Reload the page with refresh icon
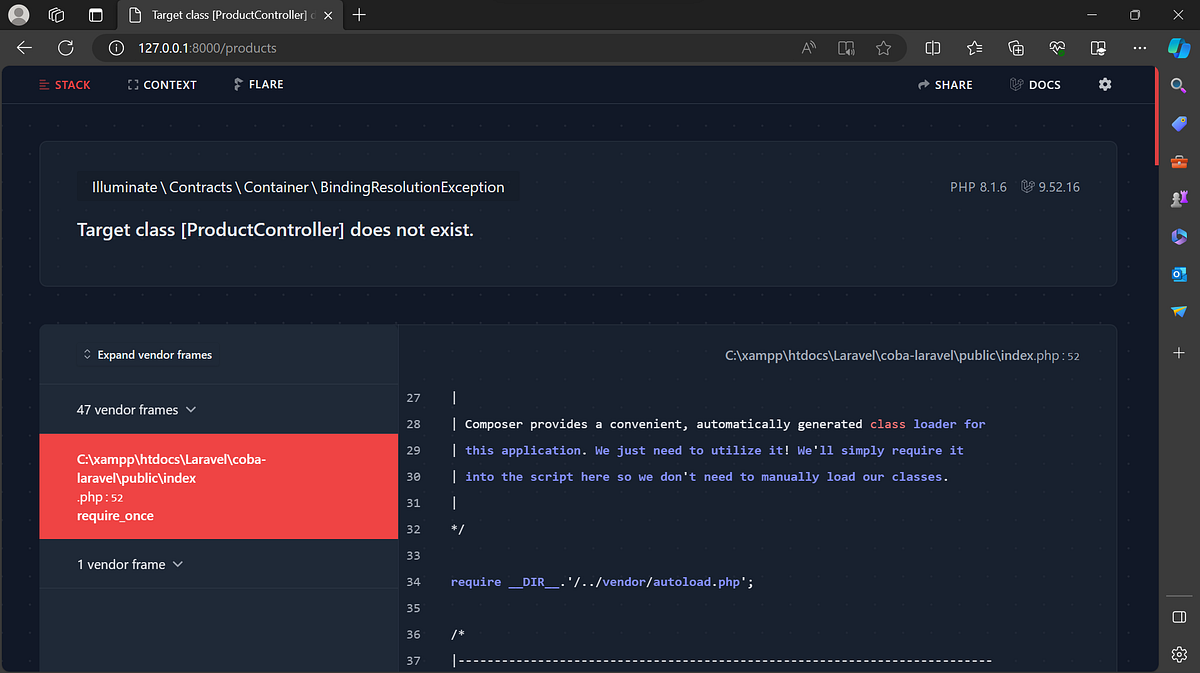The width and height of the screenshot is (1200, 673). click(x=65, y=47)
